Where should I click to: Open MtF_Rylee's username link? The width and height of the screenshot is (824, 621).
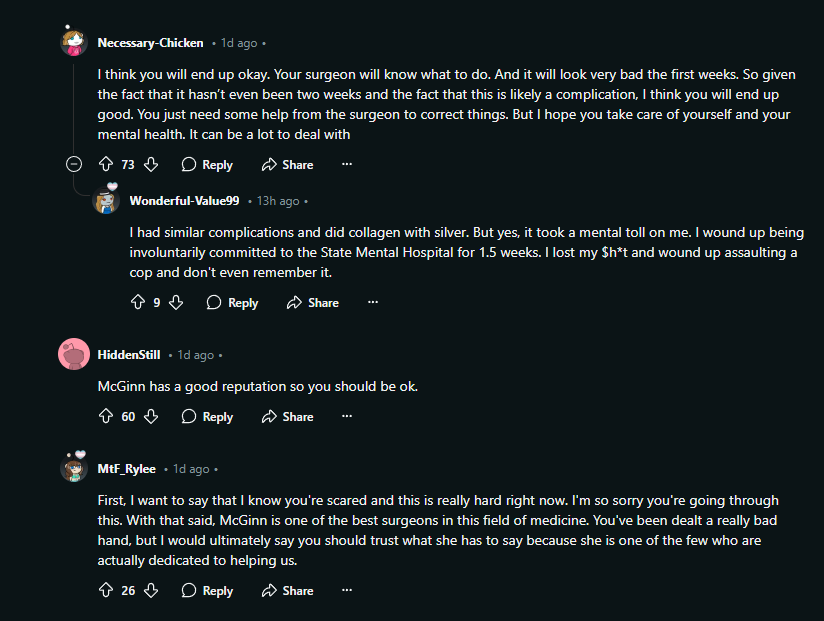click(x=127, y=469)
